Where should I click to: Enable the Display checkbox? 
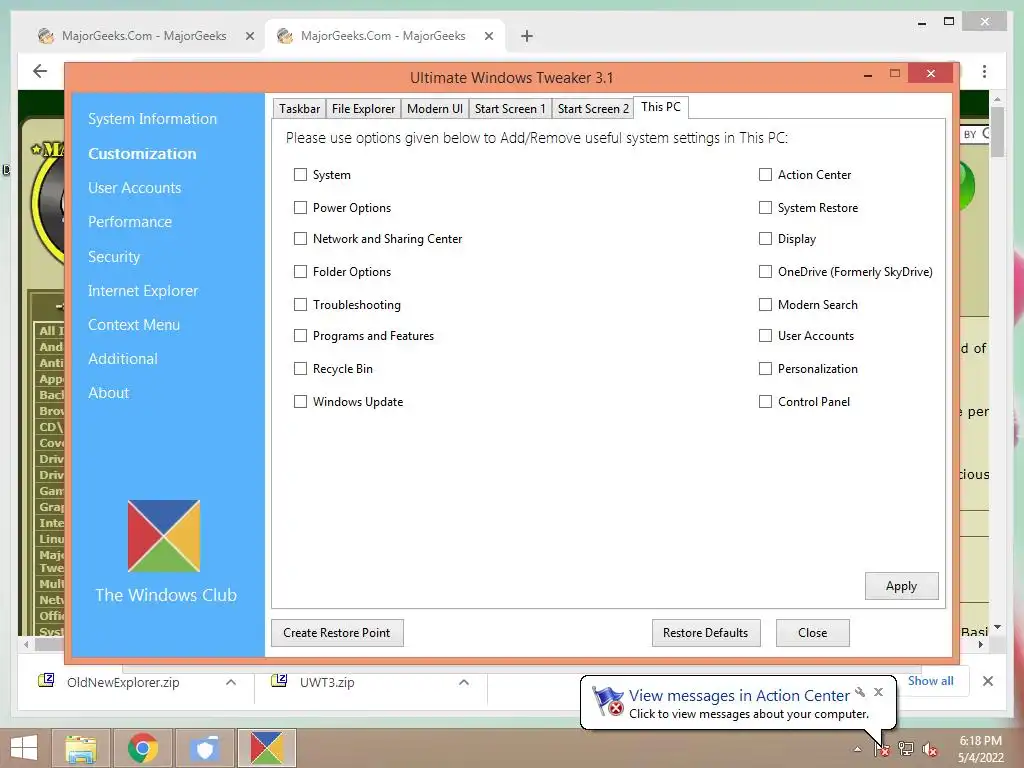click(765, 238)
